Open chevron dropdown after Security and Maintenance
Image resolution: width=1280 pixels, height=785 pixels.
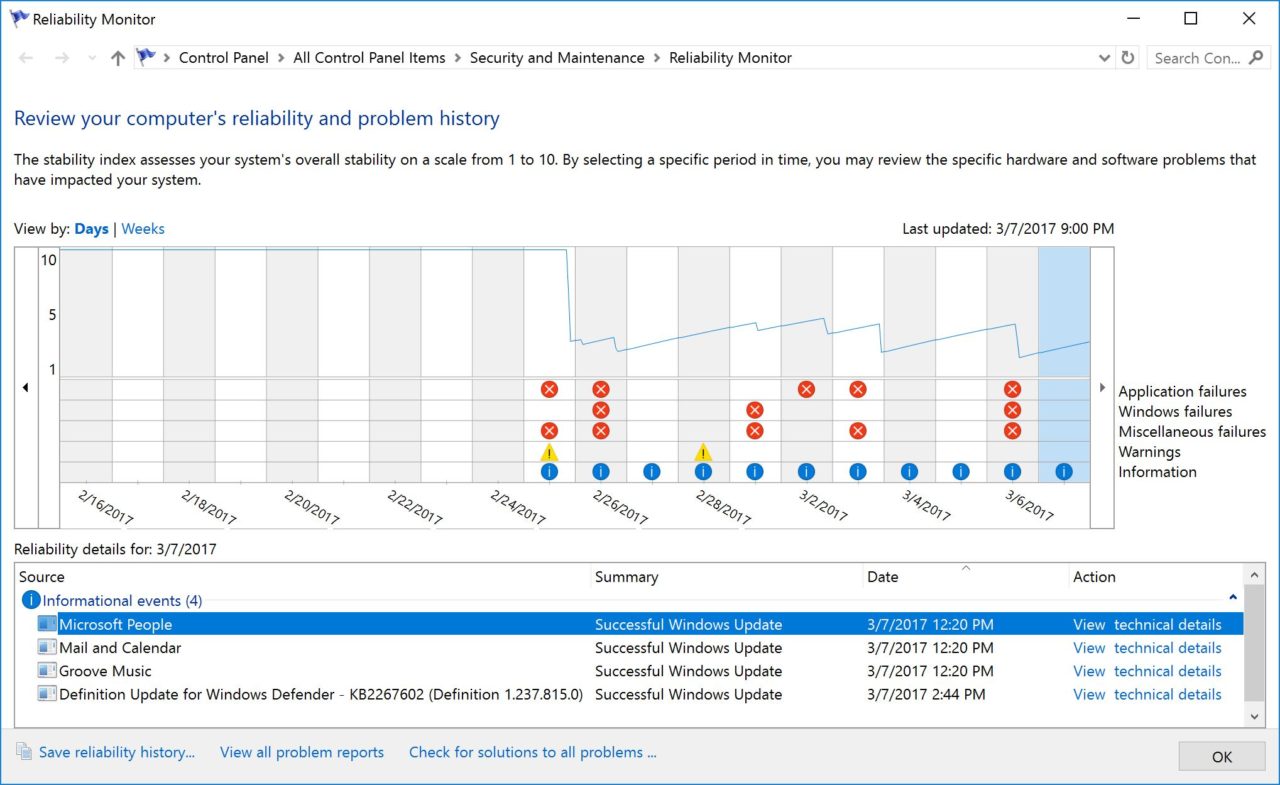657,58
